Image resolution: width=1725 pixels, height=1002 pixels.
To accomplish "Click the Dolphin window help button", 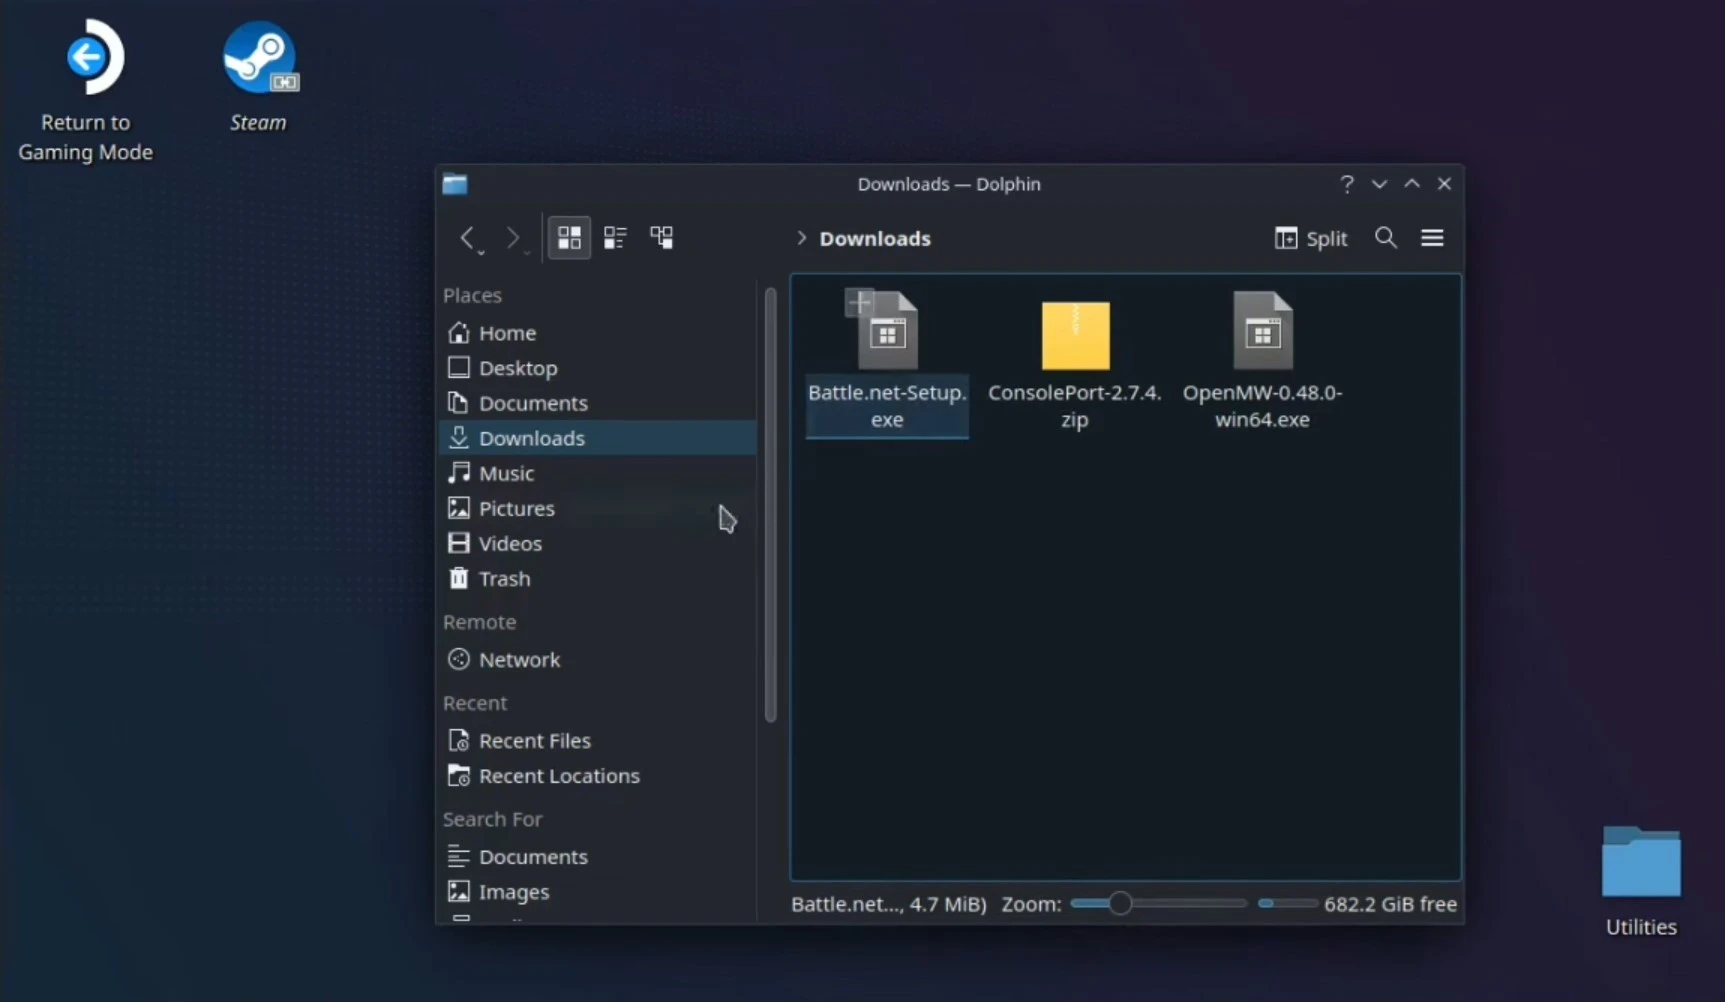I will point(1347,184).
